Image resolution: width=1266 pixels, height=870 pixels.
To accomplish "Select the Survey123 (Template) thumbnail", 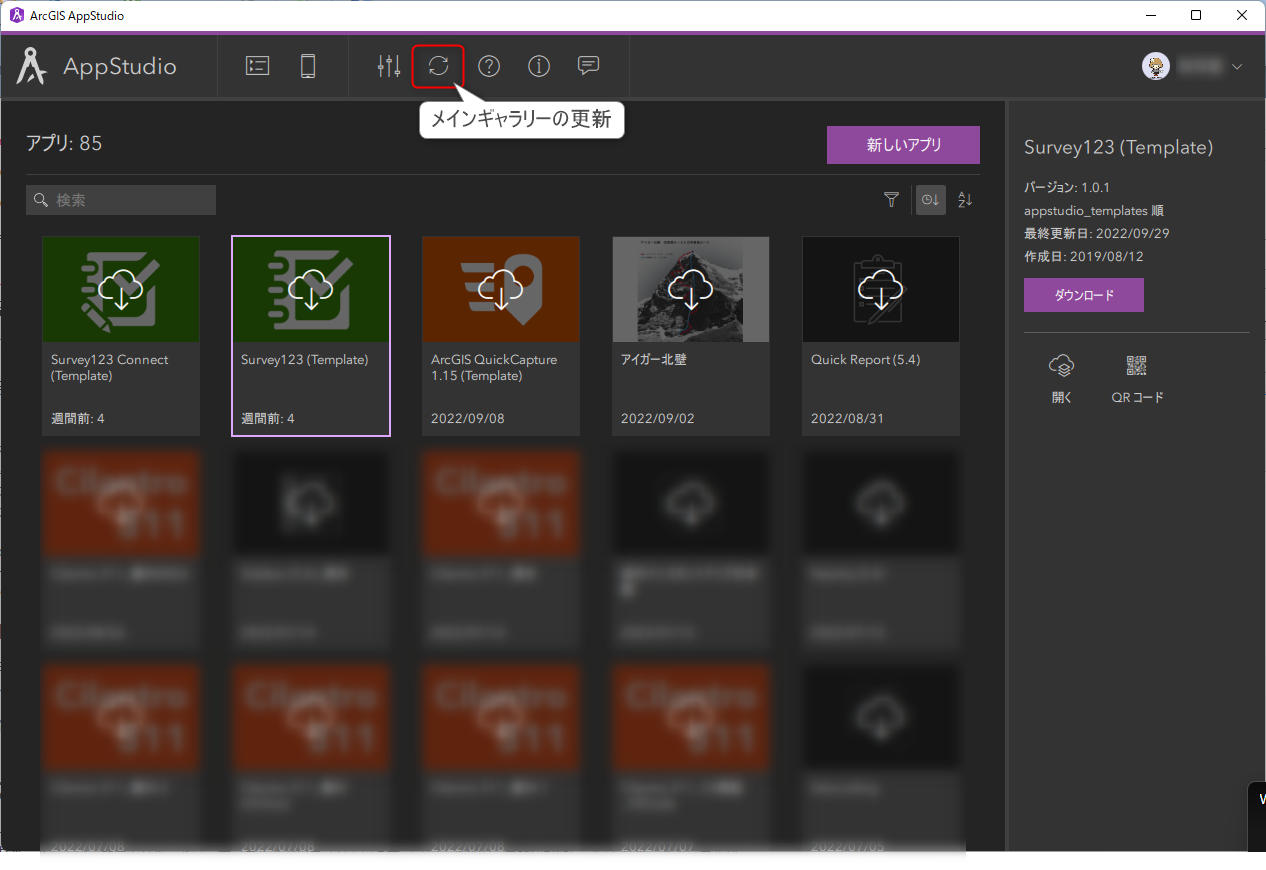I will coord(311,290).
